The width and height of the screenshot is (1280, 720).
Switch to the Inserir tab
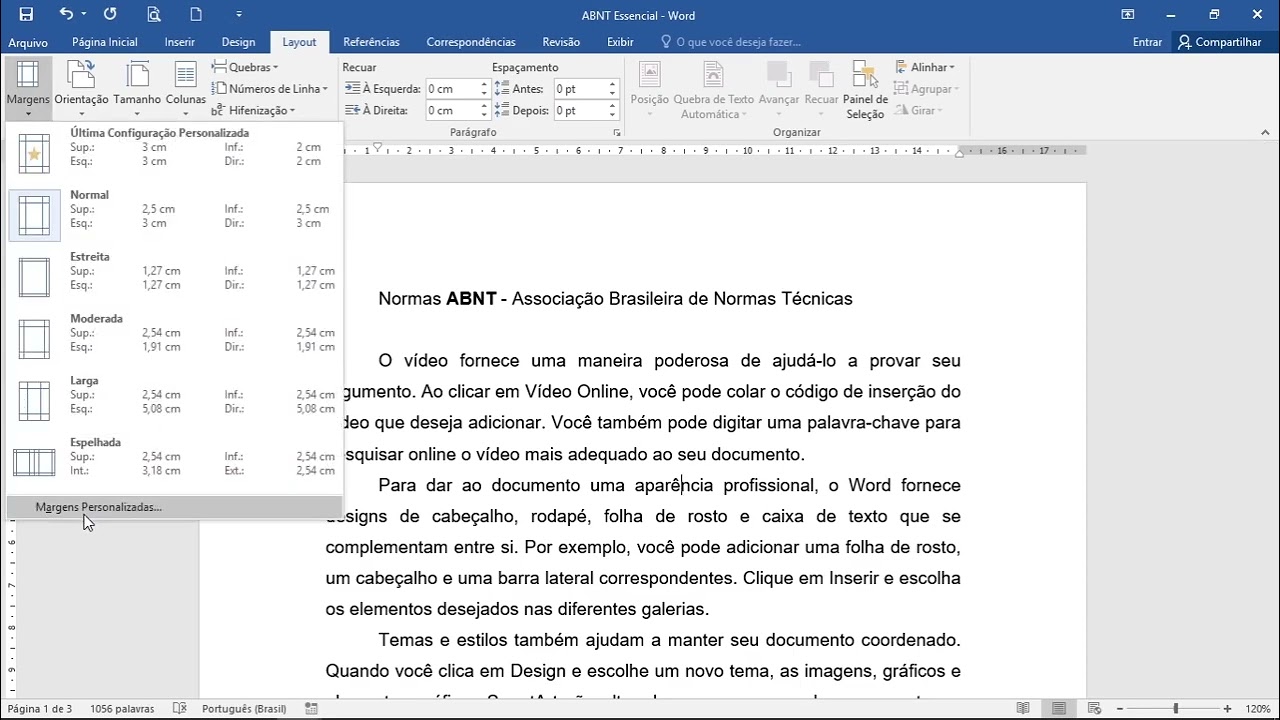click(180, 42)
